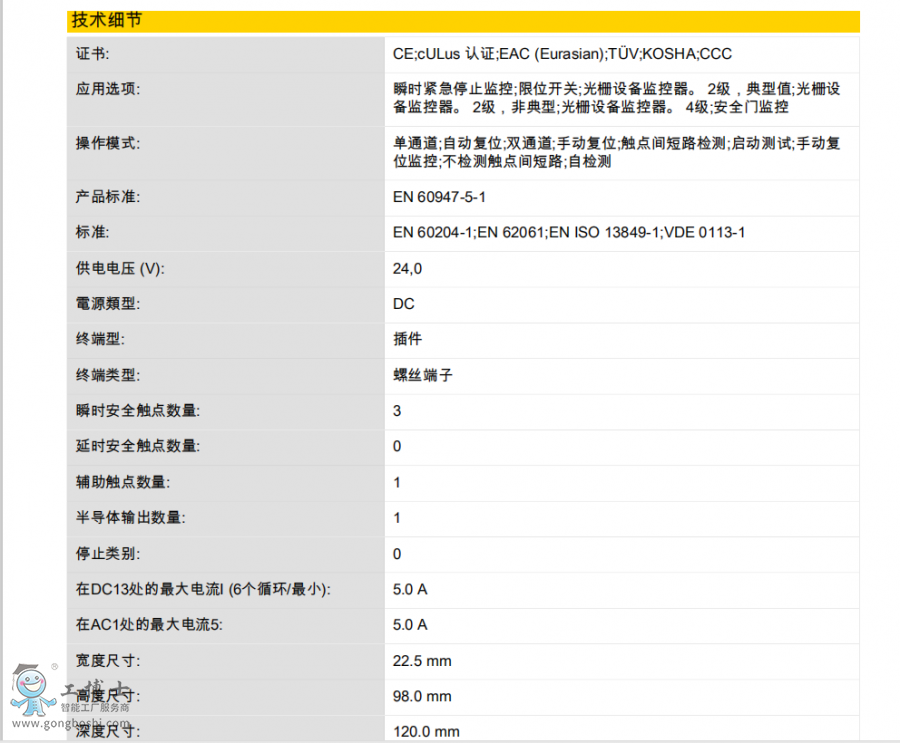
Task: Select the 停止类别 row label
Action: tap(108, 553)
